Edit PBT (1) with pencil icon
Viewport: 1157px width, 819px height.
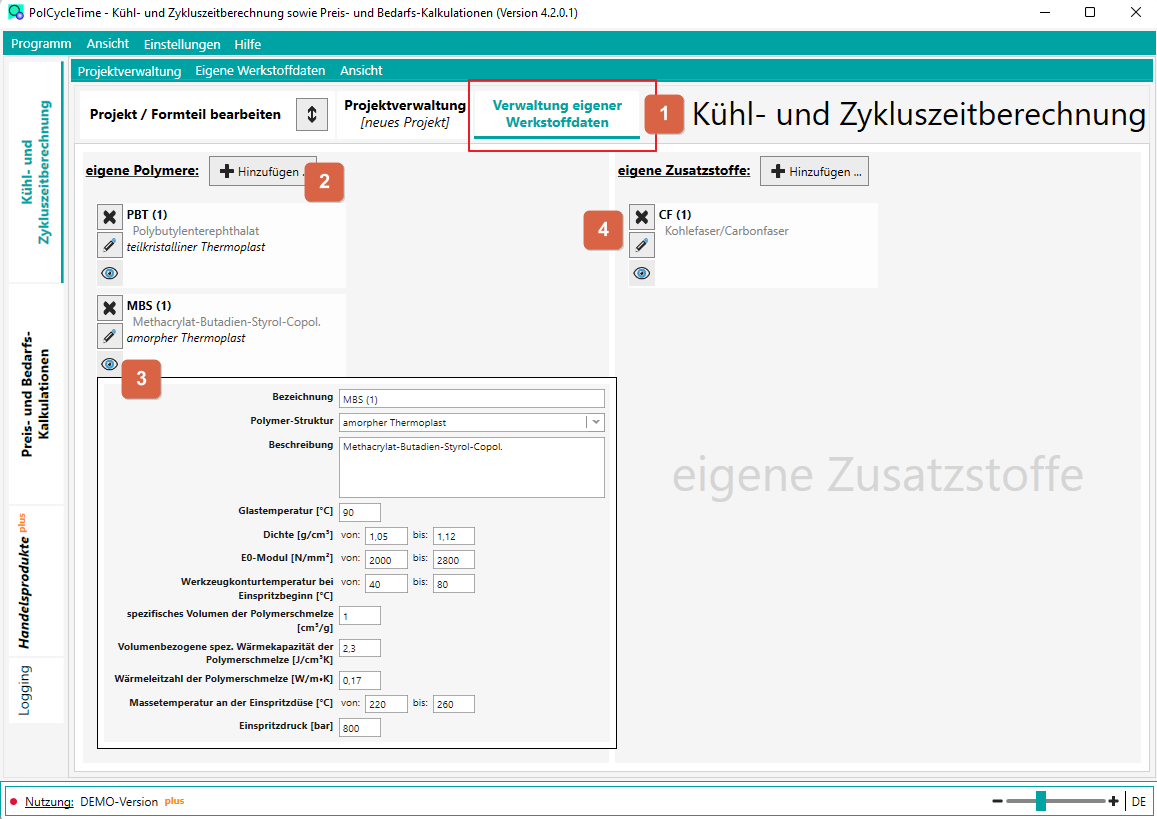click(110, 244)
